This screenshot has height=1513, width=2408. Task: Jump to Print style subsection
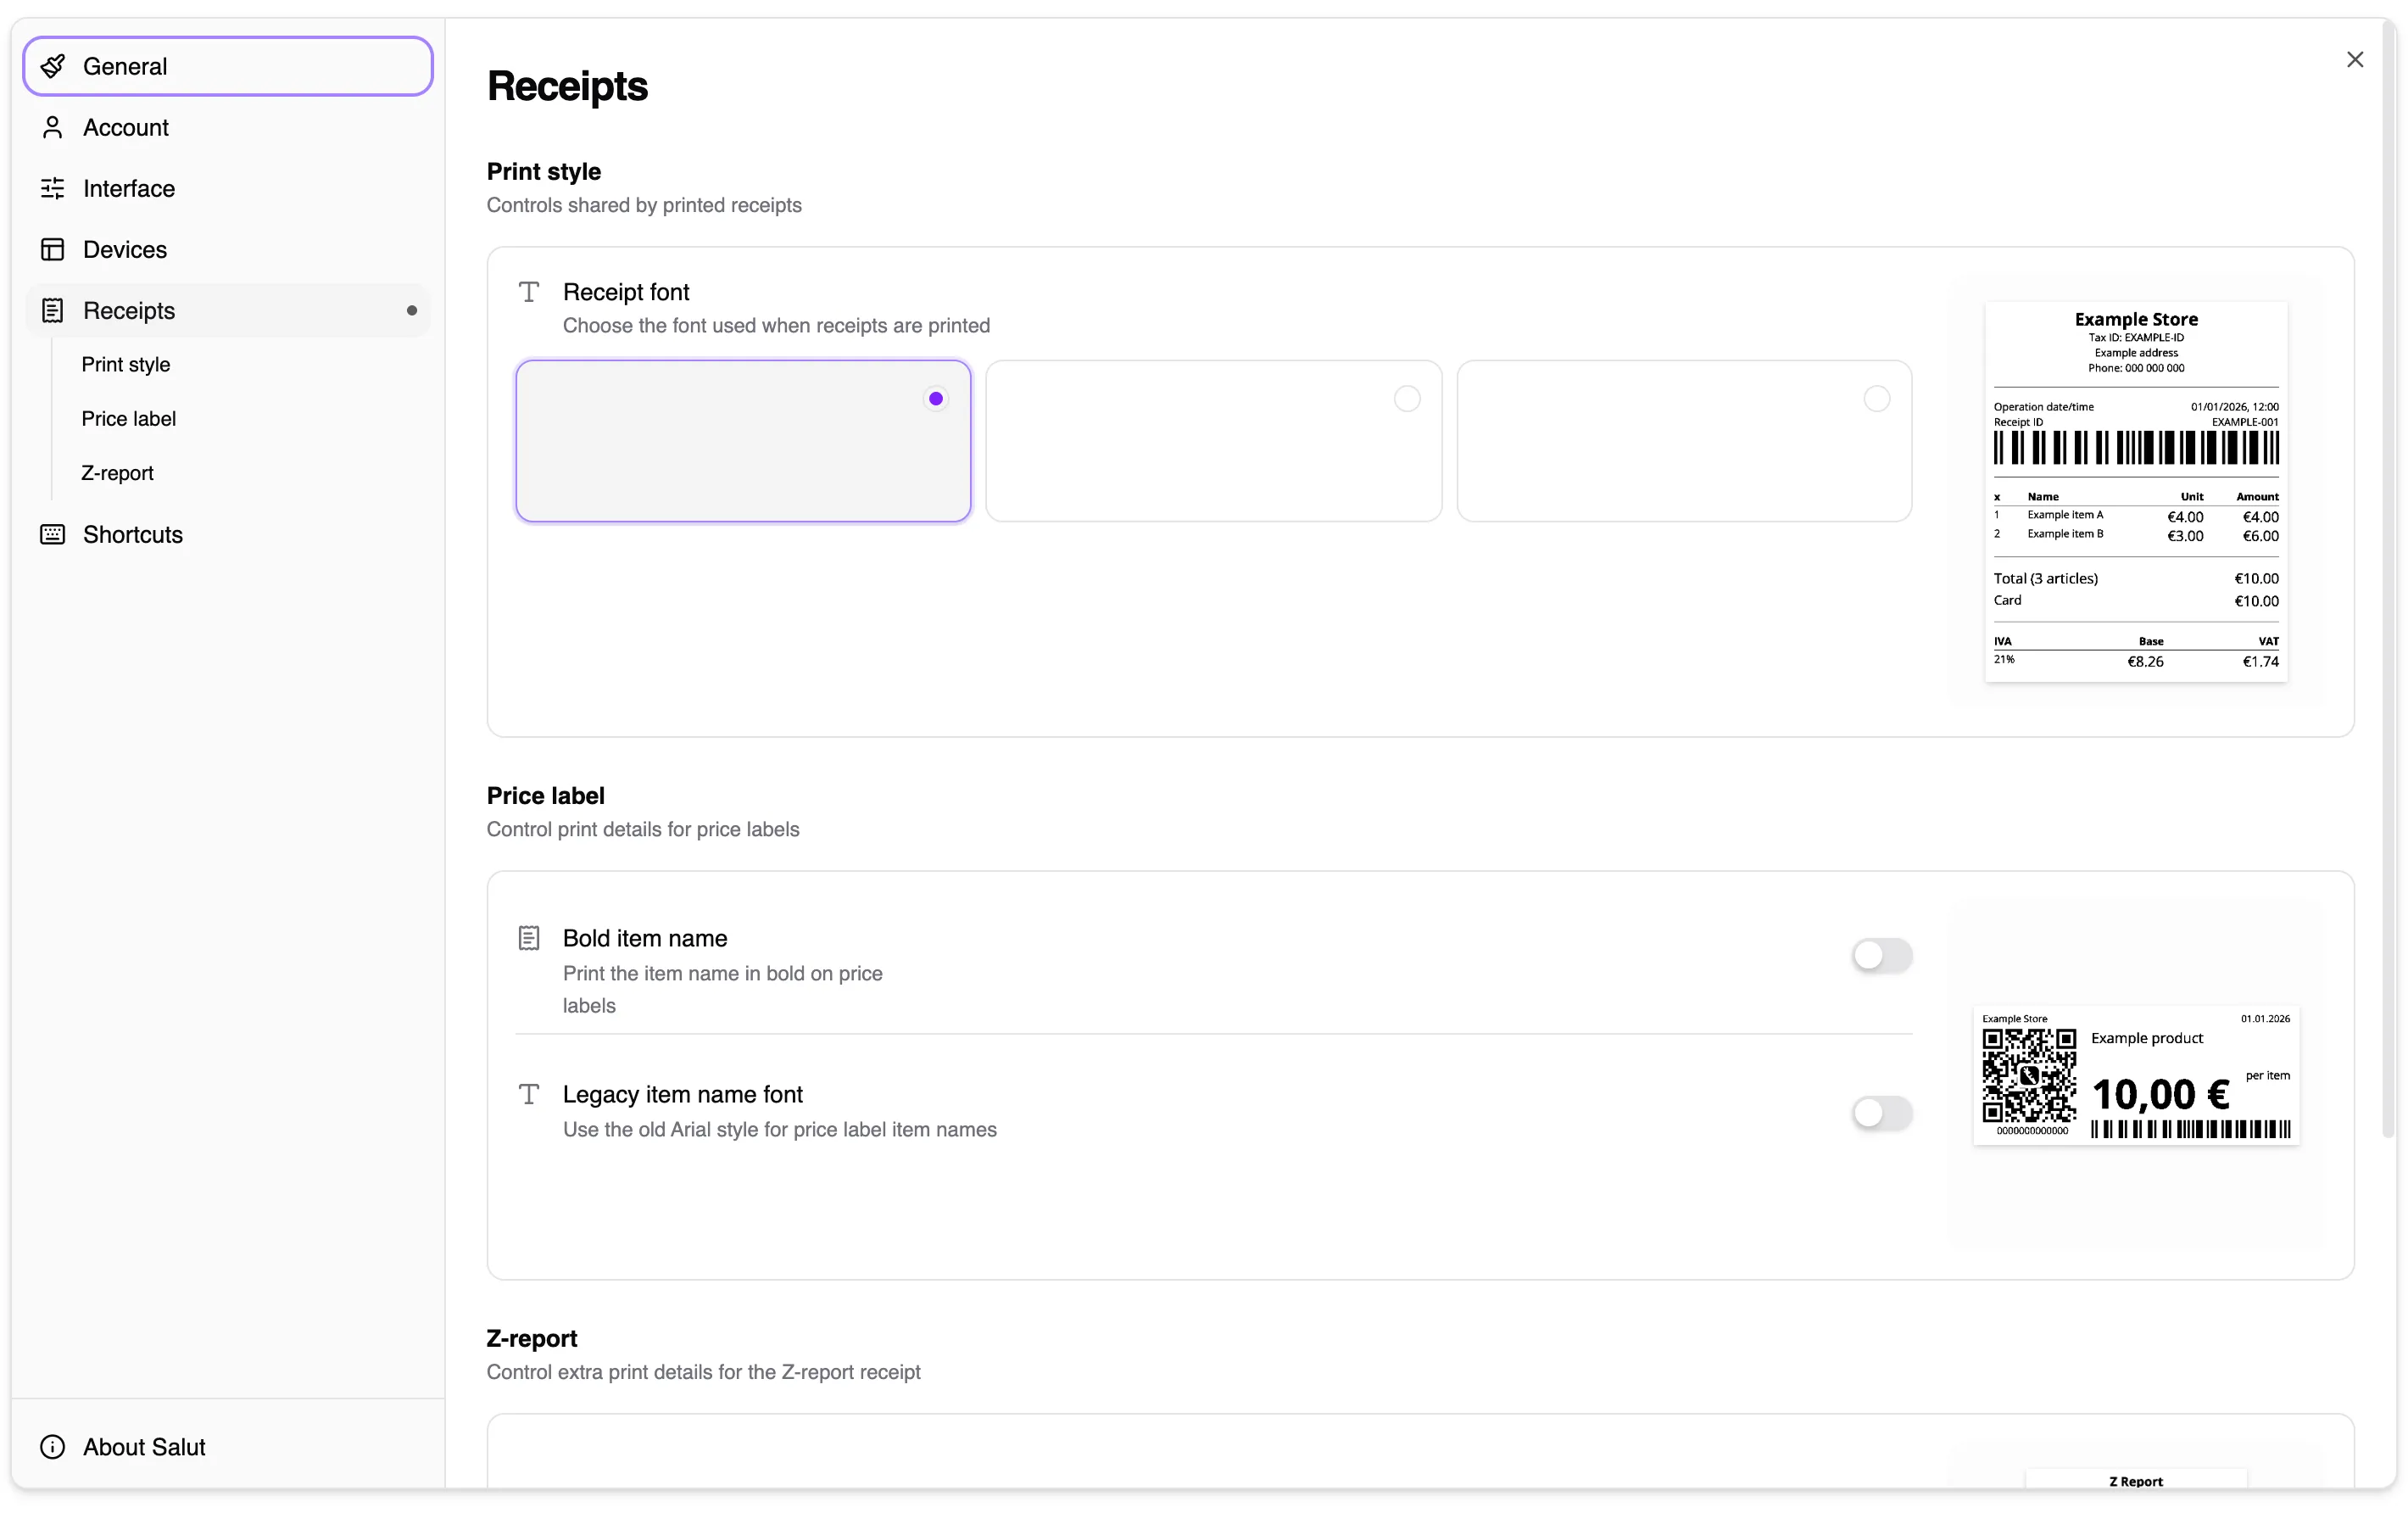tap(126, 364)
